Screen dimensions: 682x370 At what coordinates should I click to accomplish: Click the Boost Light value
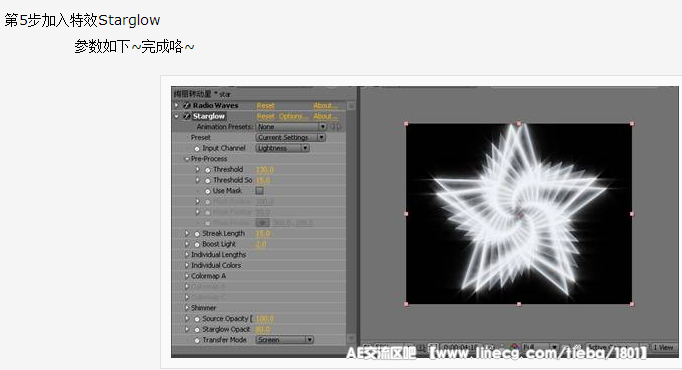click(261, 244)
